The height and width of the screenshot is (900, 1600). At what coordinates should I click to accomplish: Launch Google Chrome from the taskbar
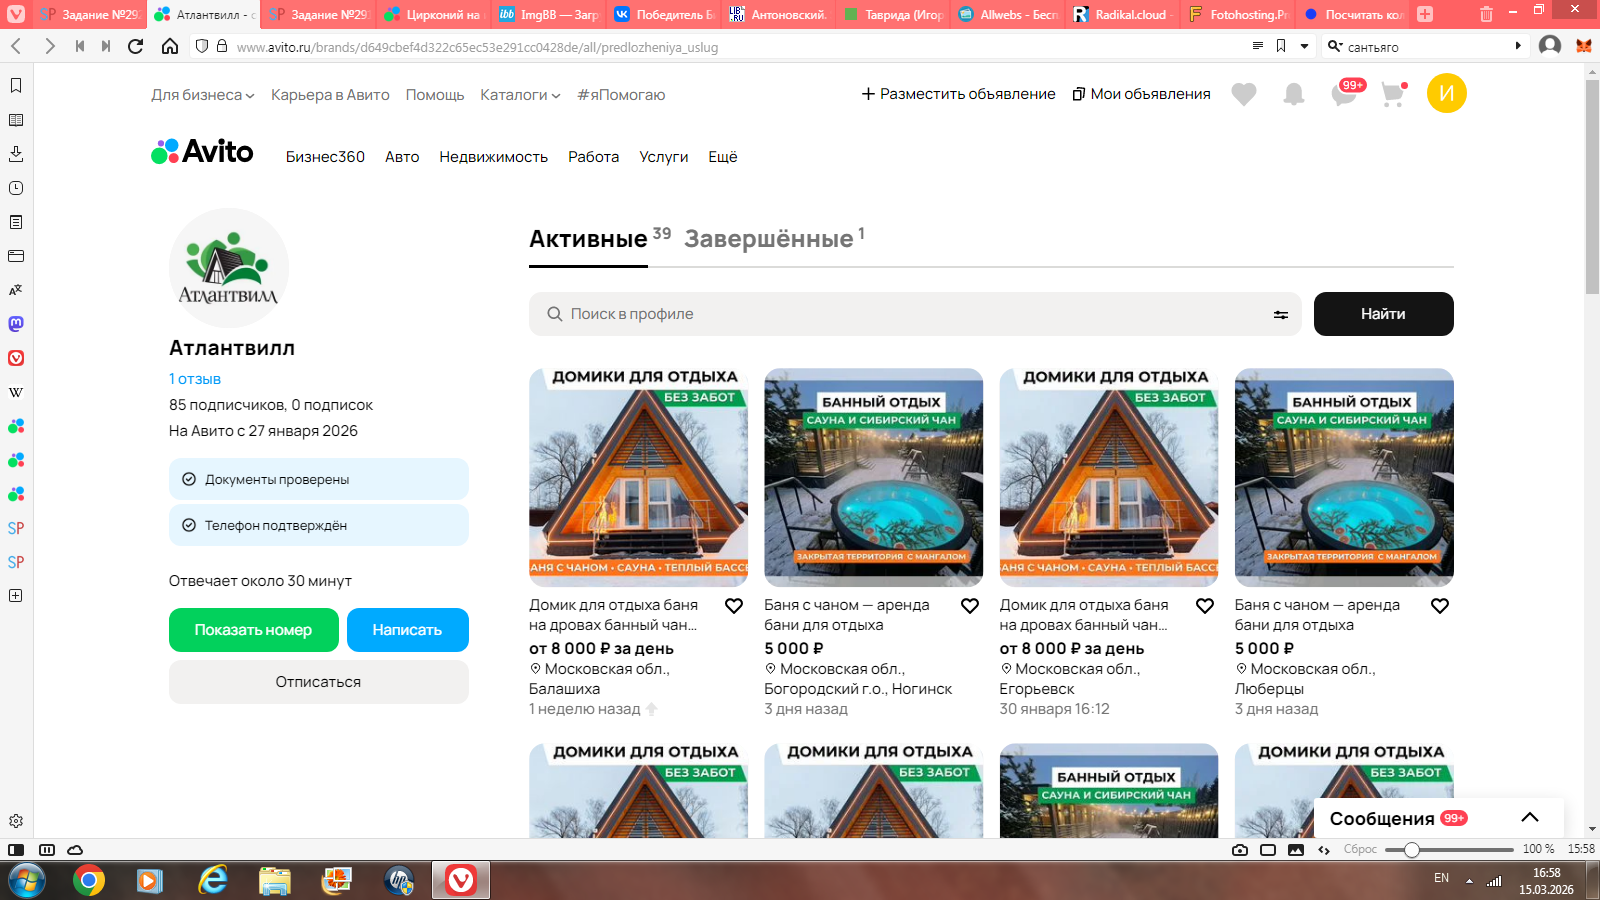click(89, 881)
